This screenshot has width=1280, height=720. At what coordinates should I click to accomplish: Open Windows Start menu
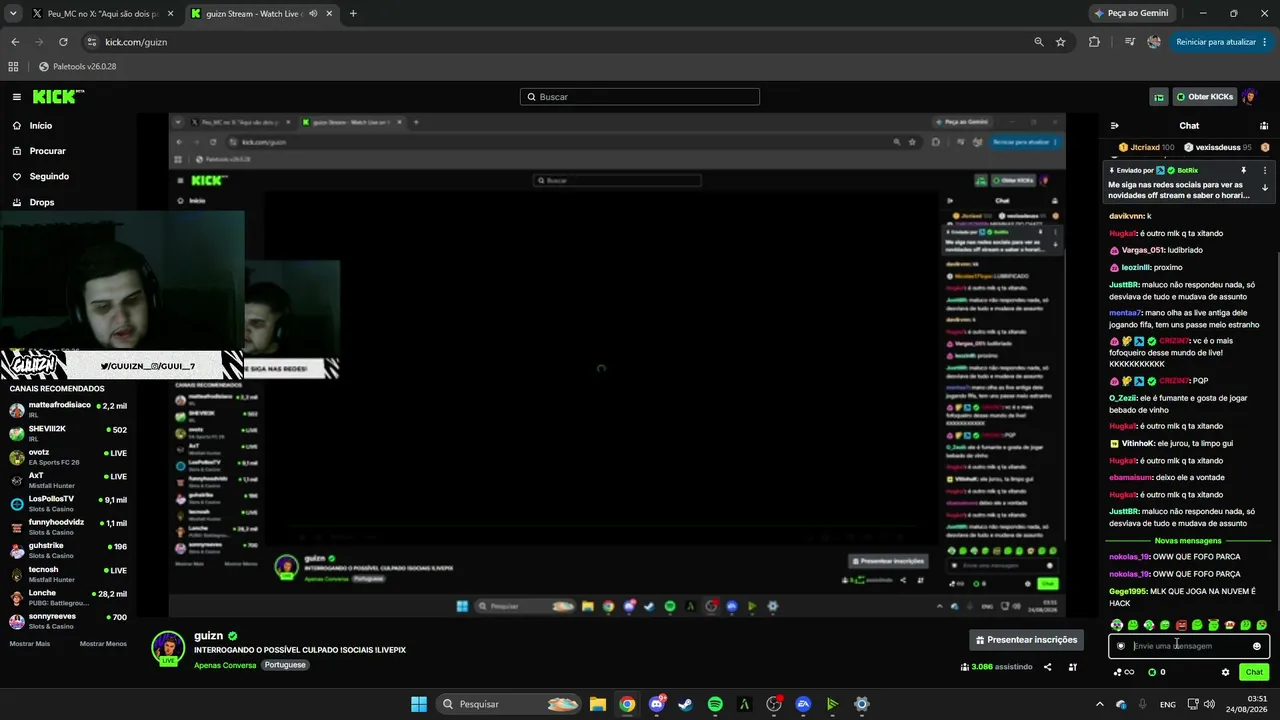[x=419, y=704]
